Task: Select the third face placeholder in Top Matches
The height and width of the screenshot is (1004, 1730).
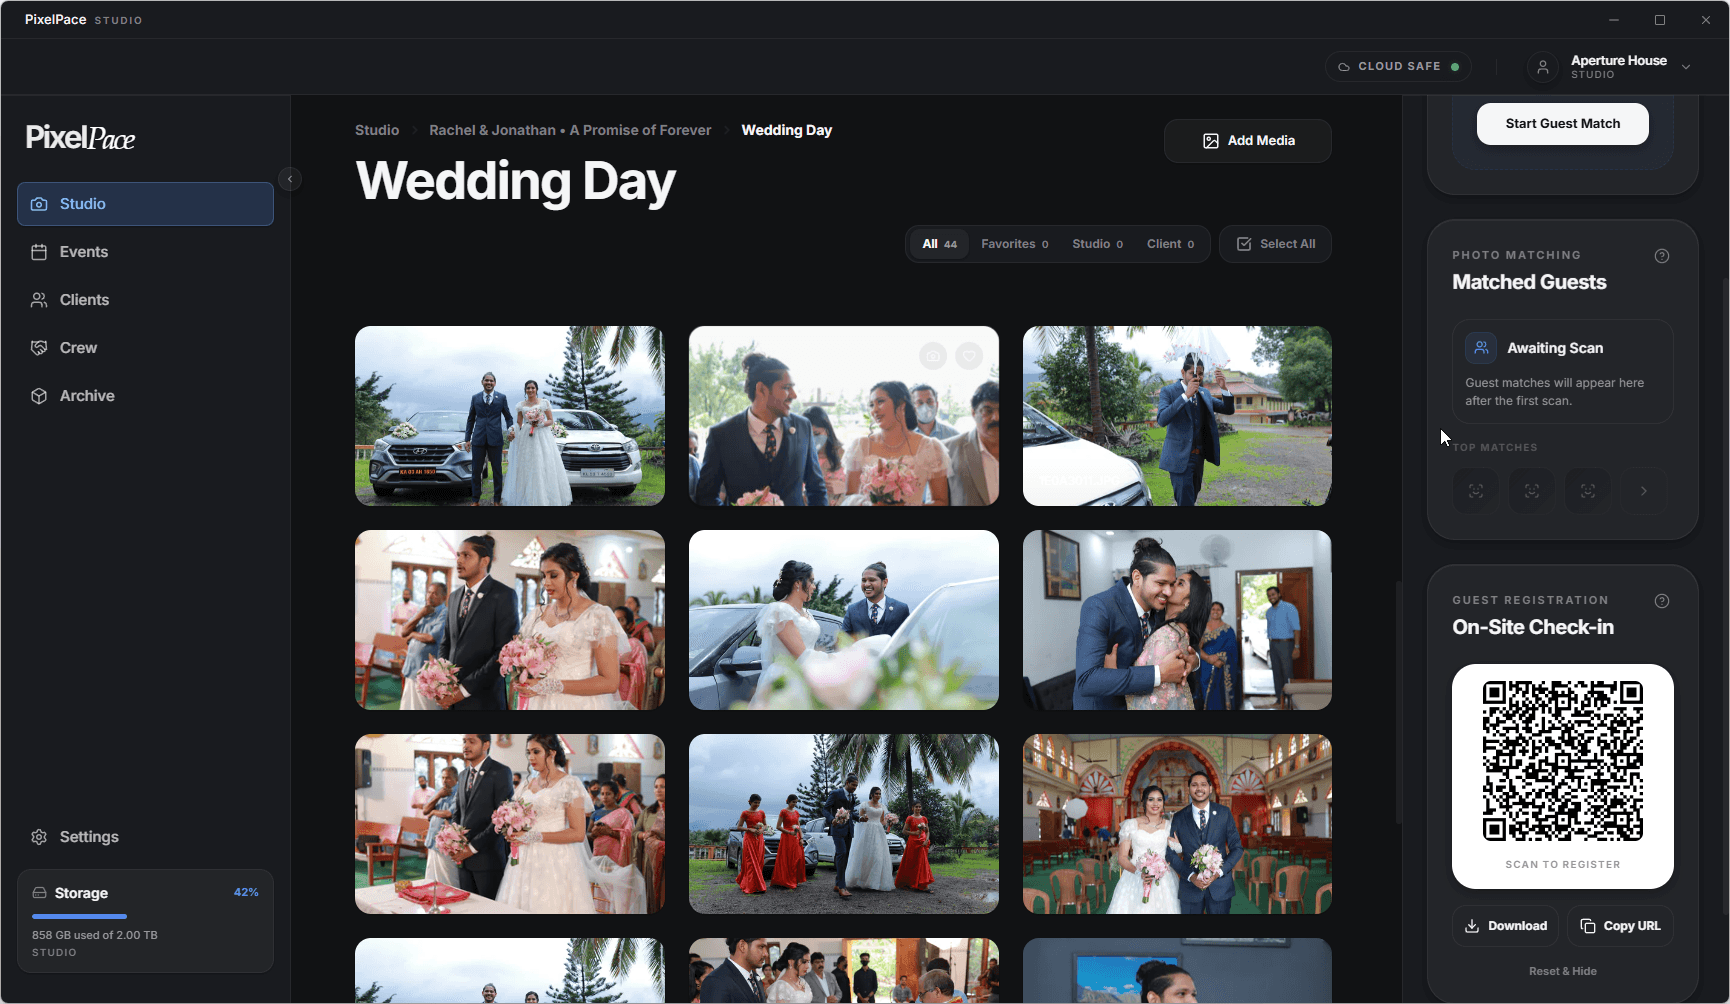Action: [x=1588, y=491]
